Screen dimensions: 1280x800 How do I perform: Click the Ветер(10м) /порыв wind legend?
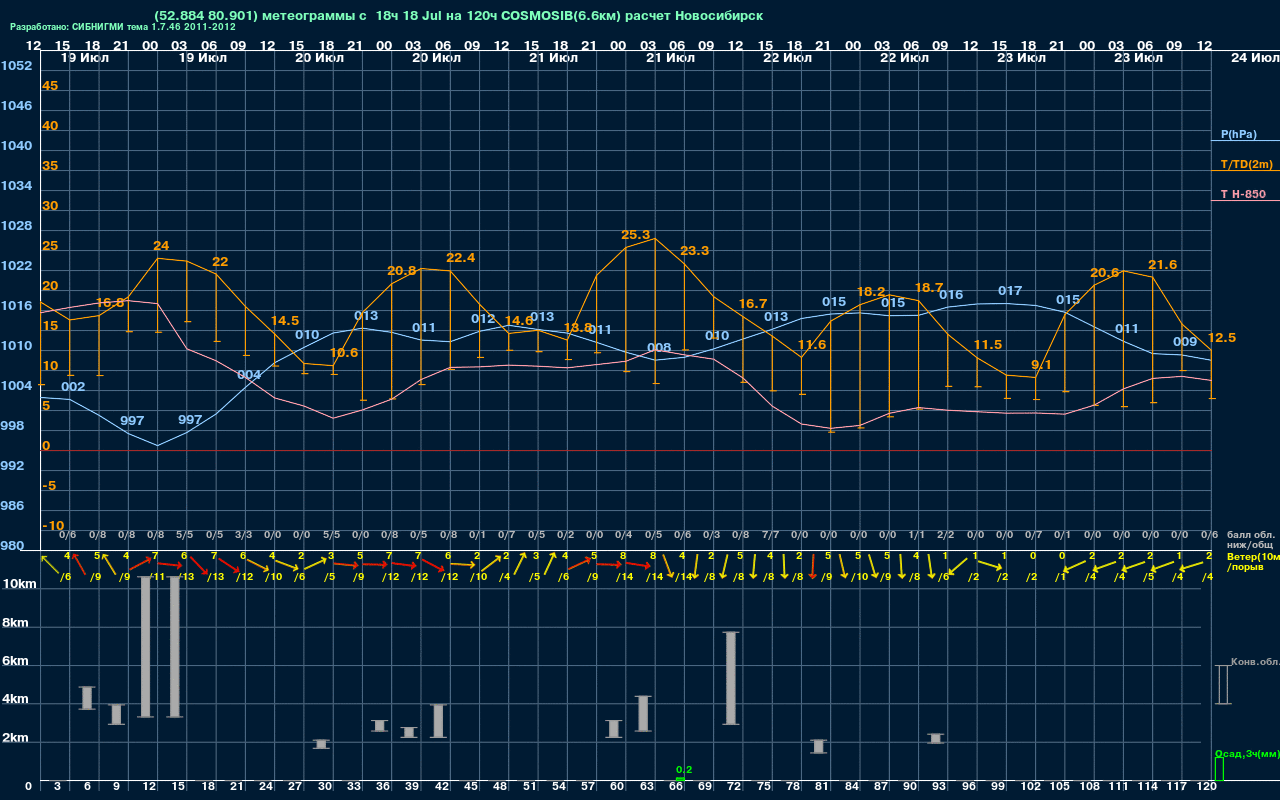coord(1251,561)
